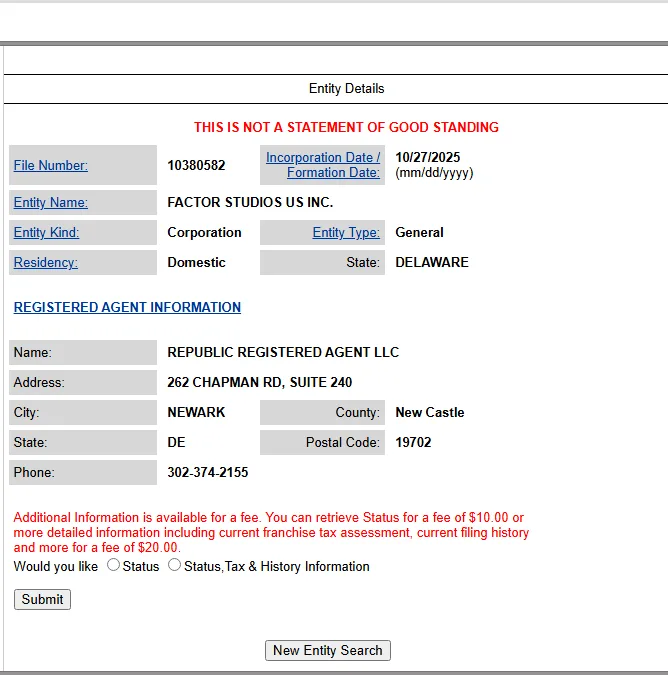Viewport: 668px width, 675px height.
Task: Click the (mm/dd/yyyy) format hint
Action: 434,173
